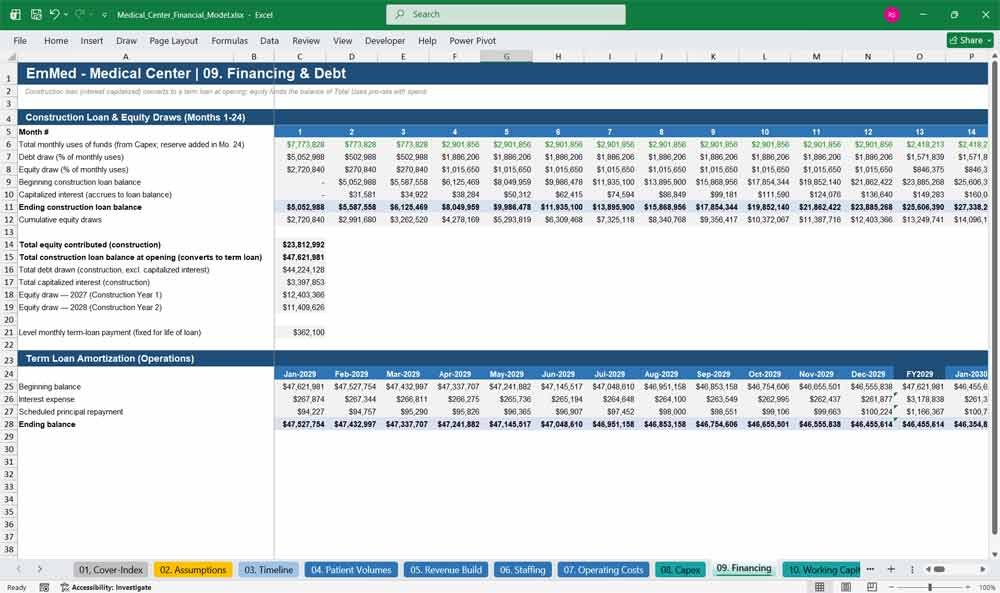Viewport: 1000px width, 593px height.
Task: Open the Page Layout tab
Action: click(173, 40)
